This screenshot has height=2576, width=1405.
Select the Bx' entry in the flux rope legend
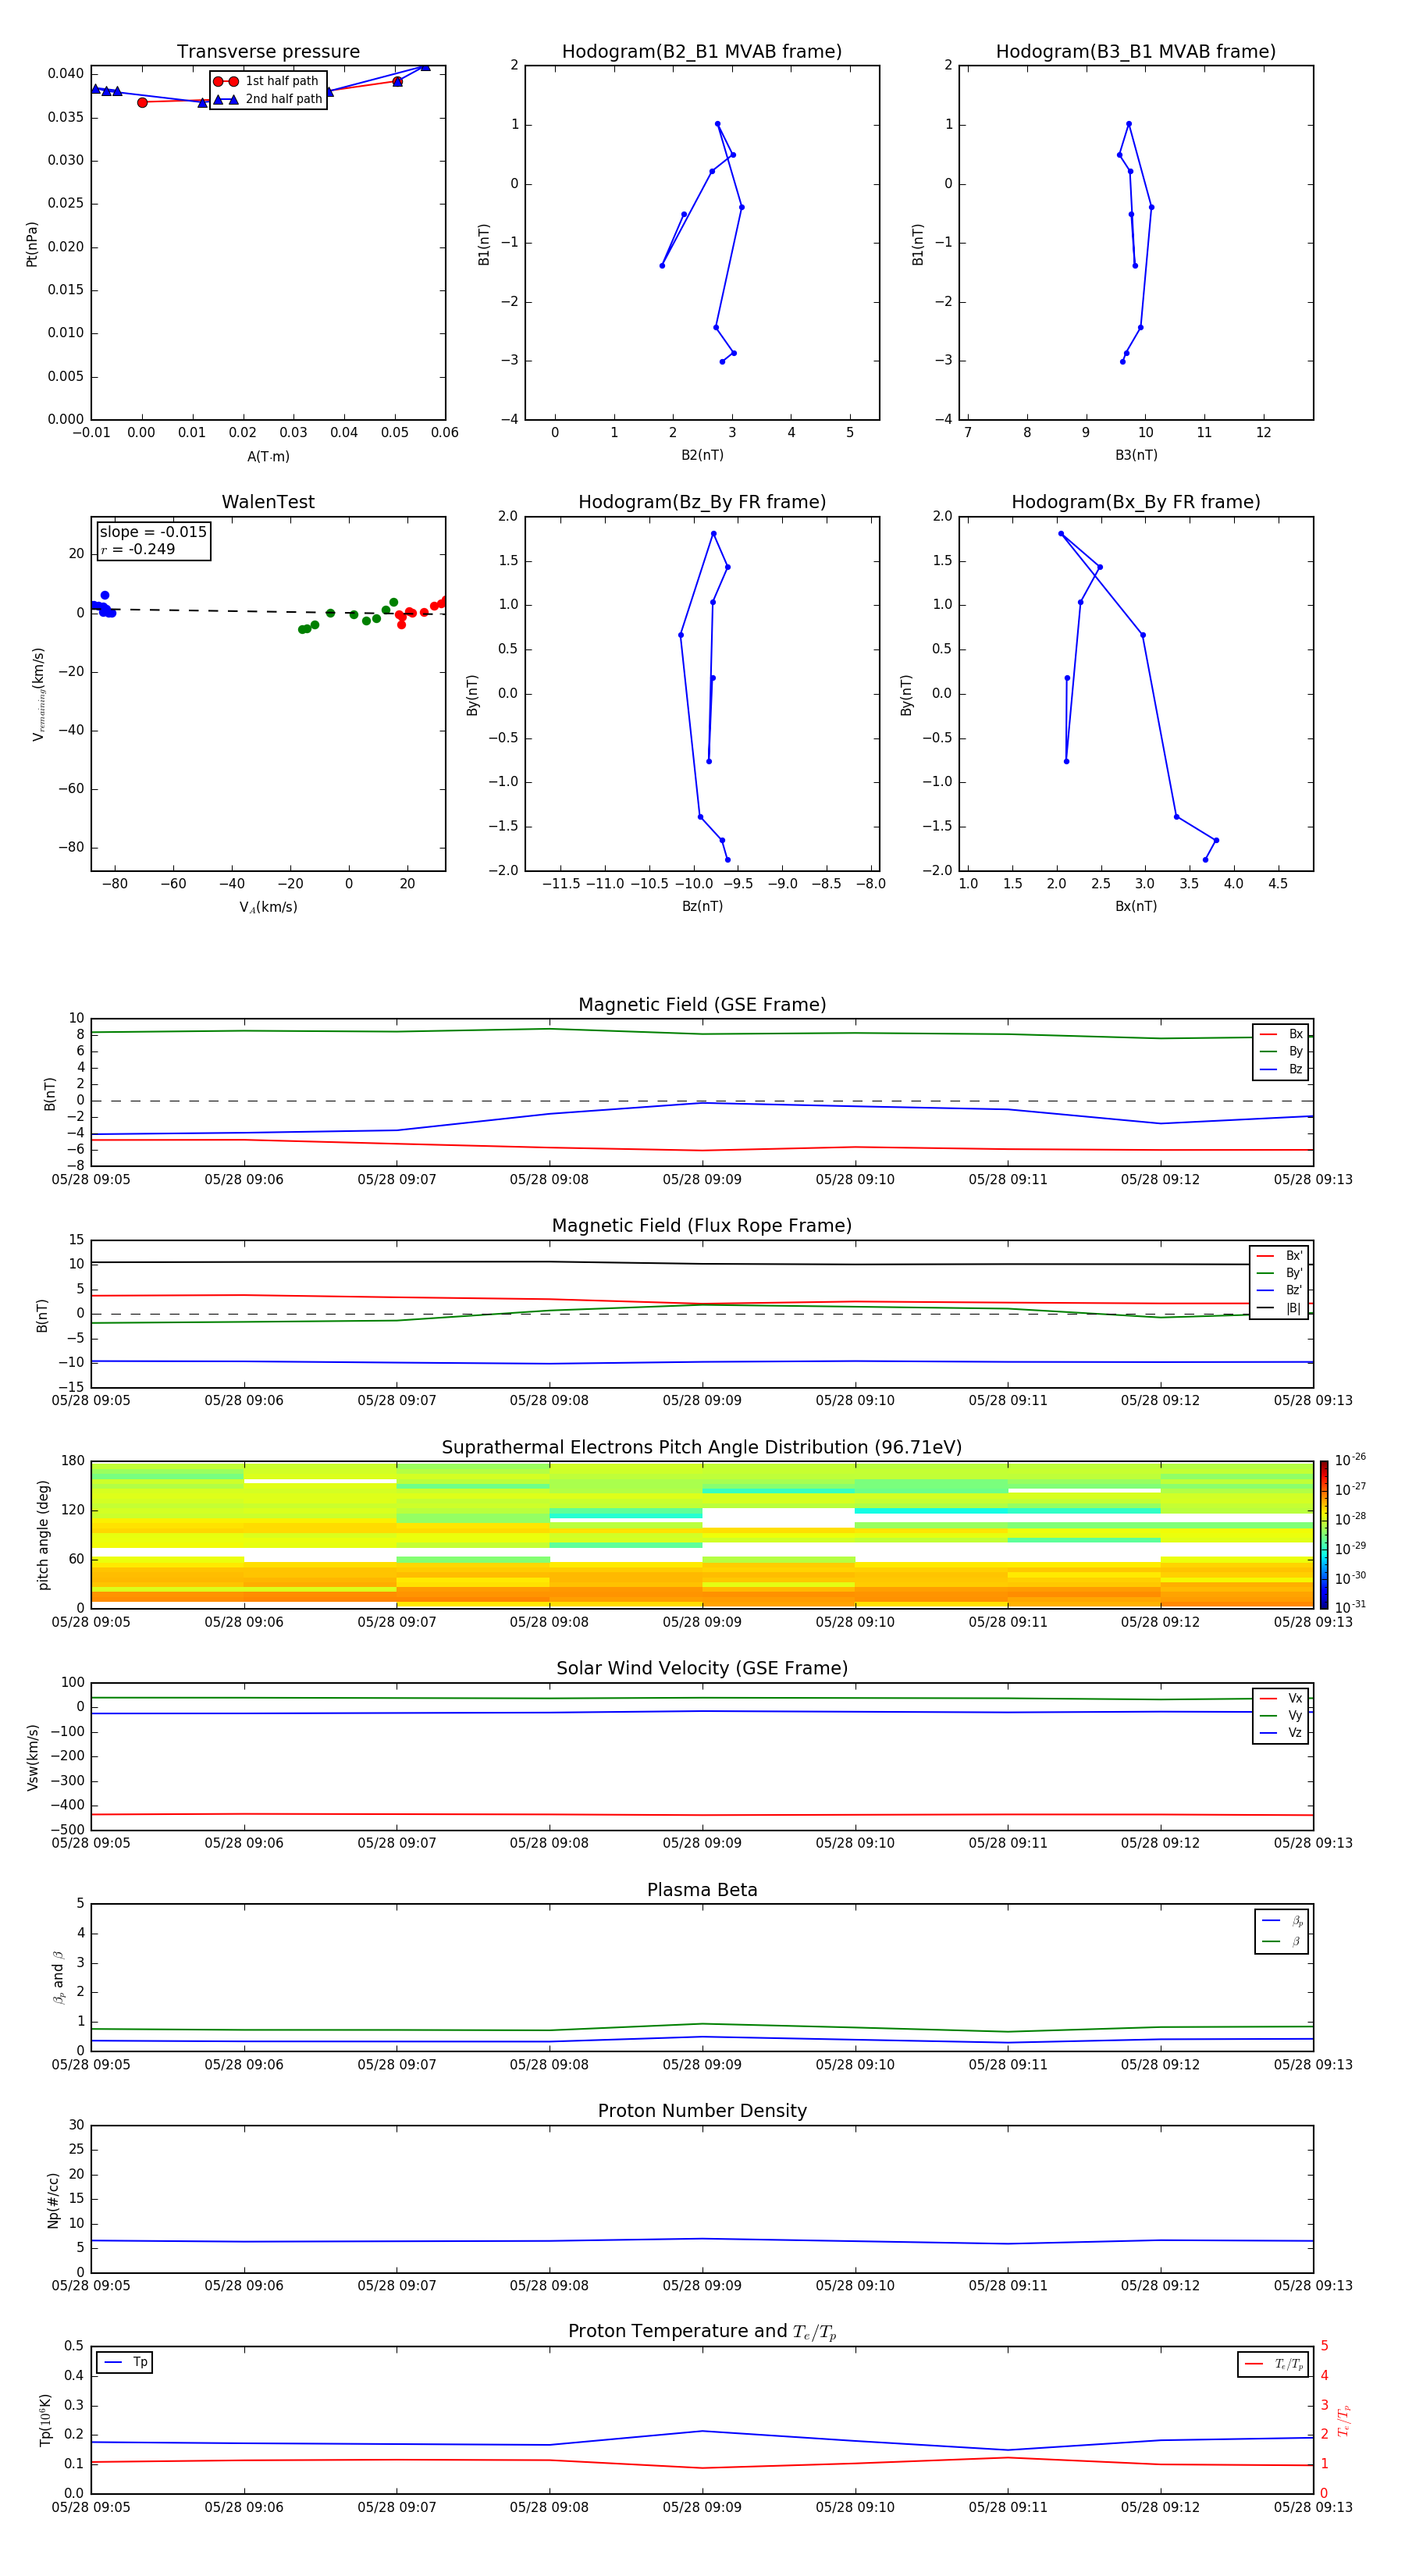pos(1279,1256)
